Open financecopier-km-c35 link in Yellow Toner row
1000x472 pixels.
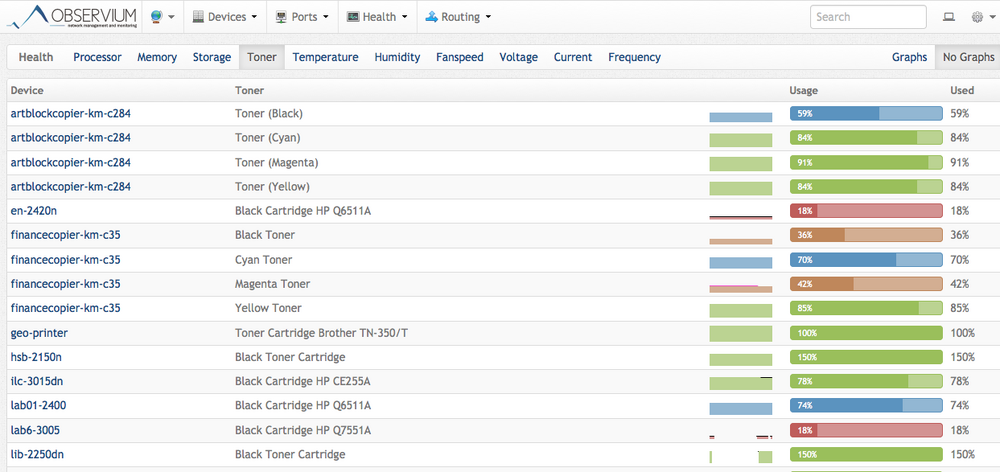[x=66, y=308]
